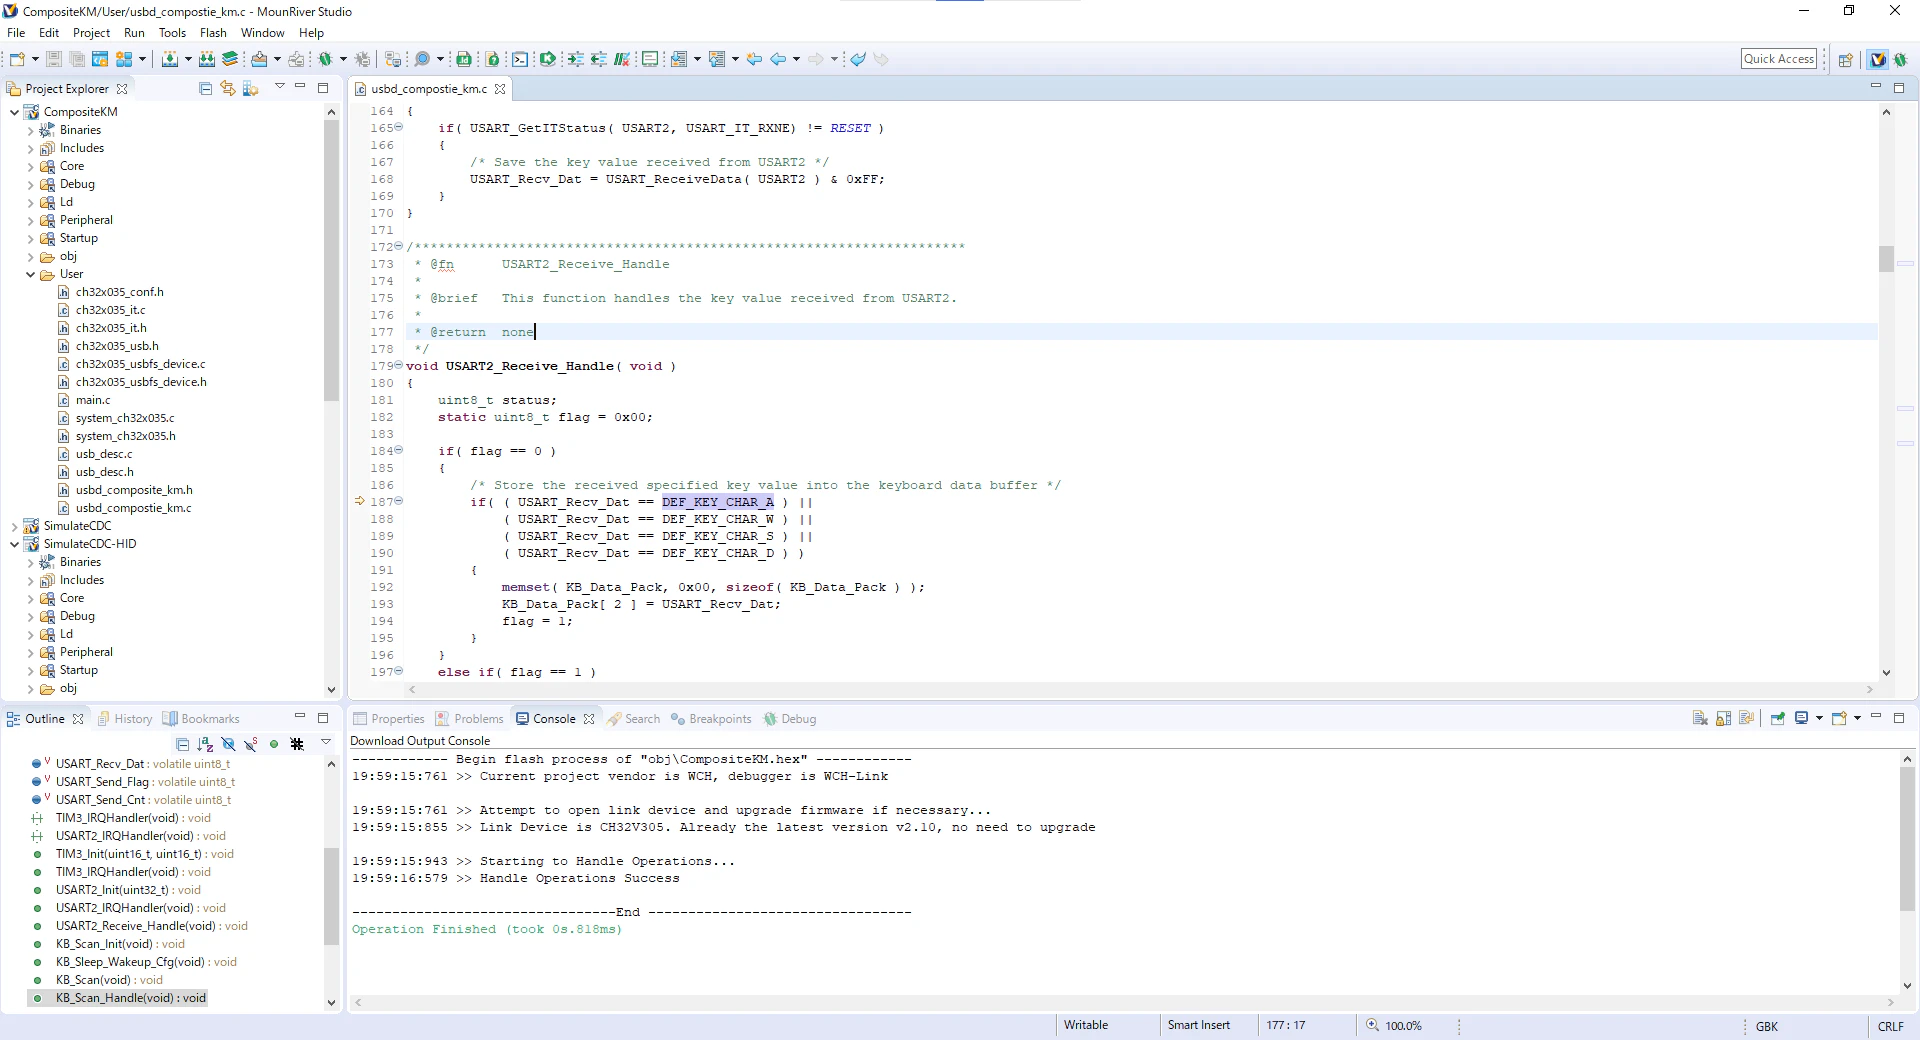Select KB_Scan_Init(void) in Outline

pos(120,944)
